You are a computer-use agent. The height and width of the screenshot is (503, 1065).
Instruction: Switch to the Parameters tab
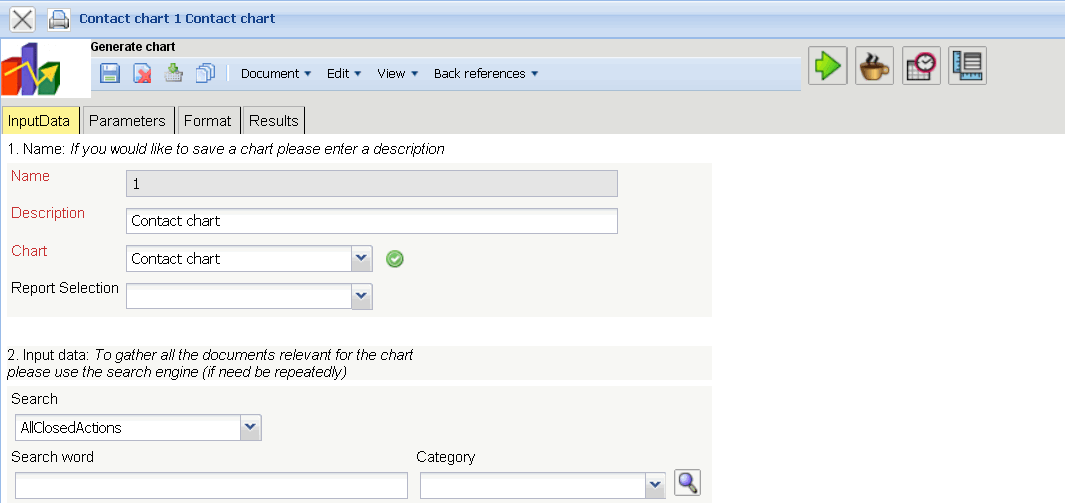(x=127, y=120)
